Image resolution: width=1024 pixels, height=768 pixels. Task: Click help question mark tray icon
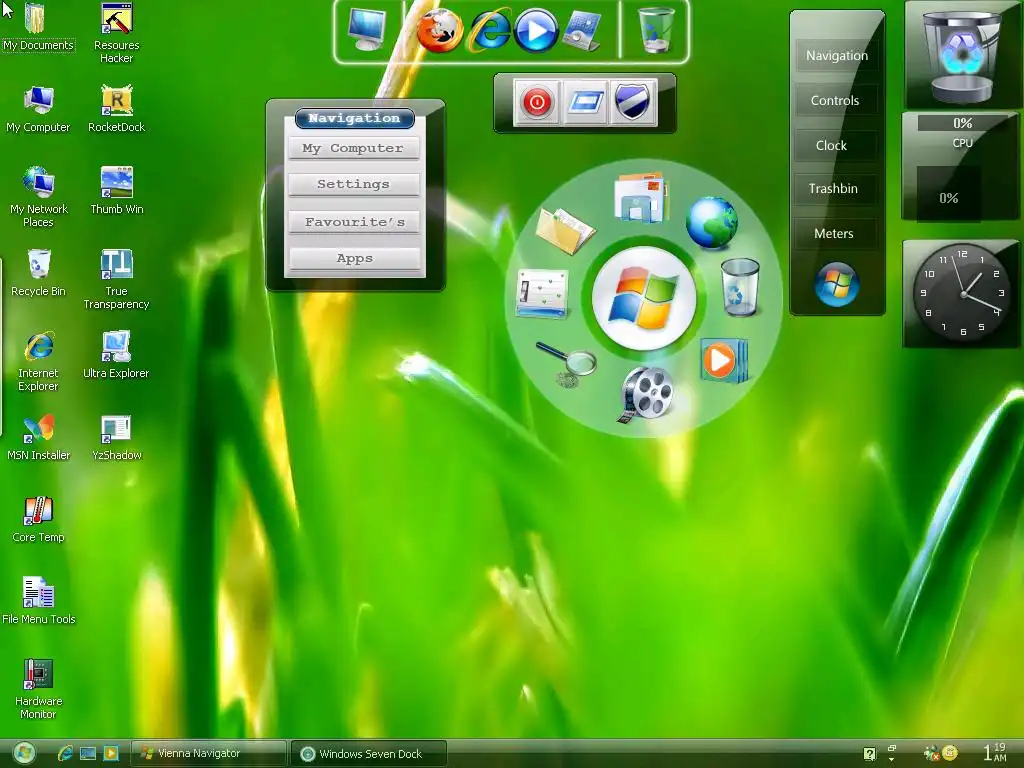click(869, 754)
